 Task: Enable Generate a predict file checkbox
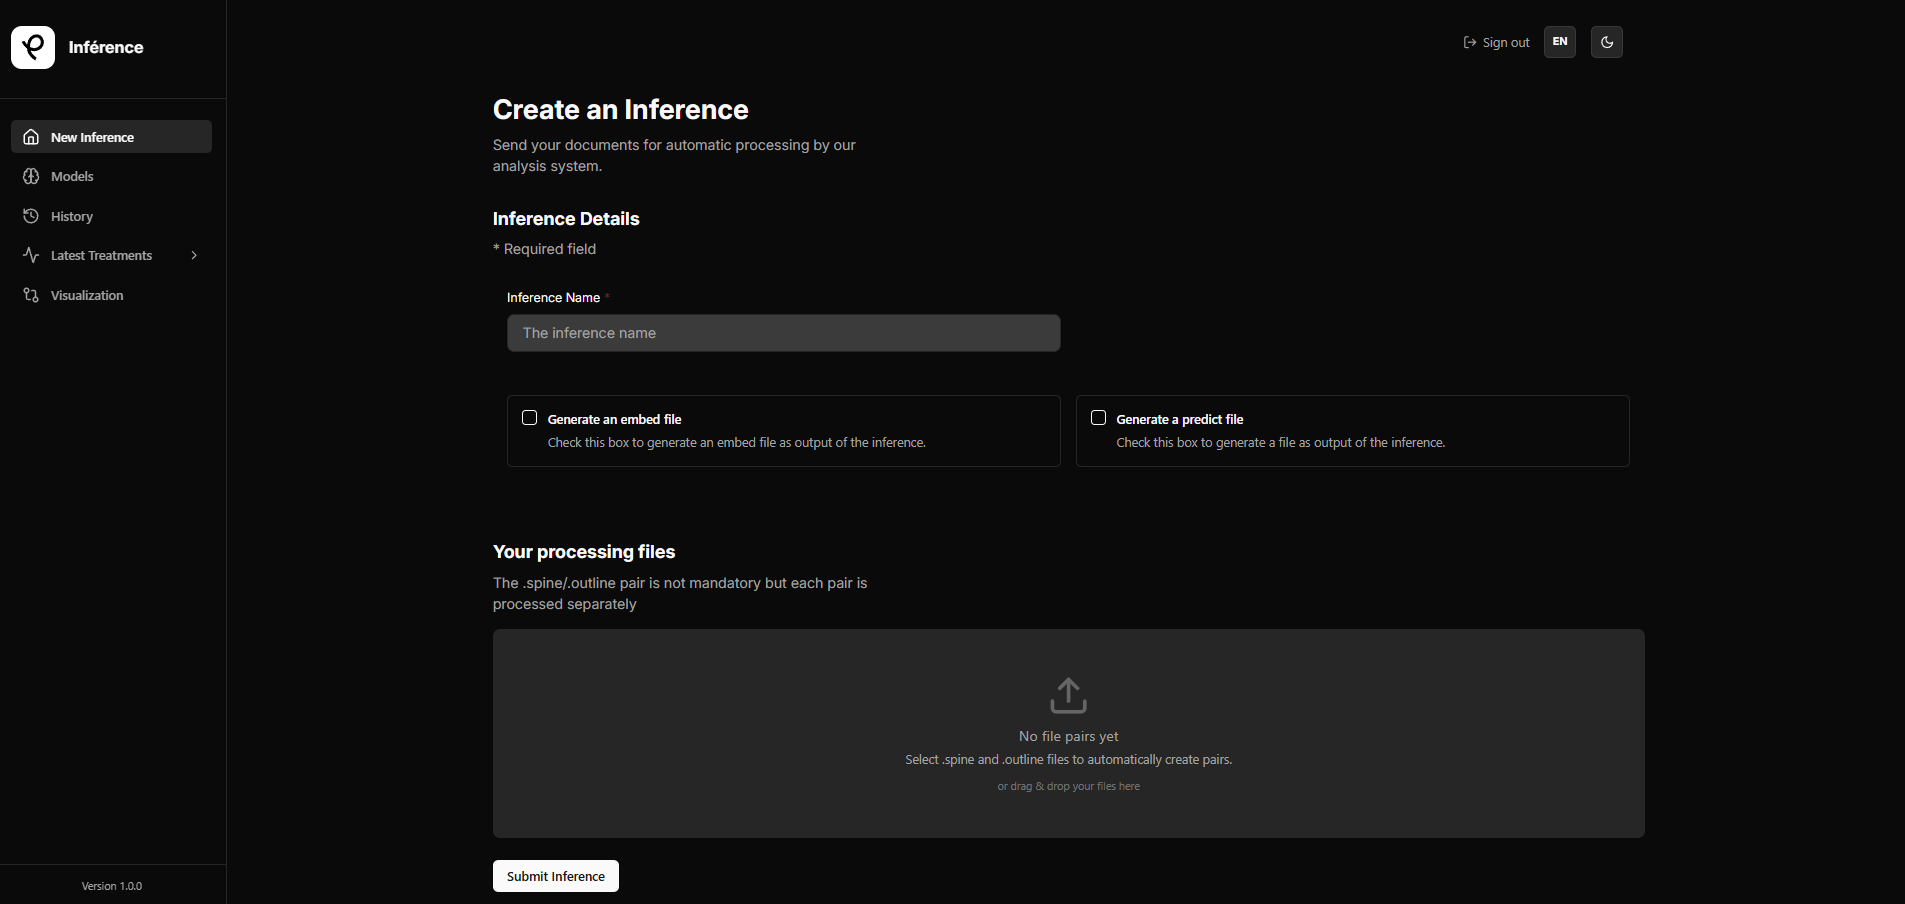coord(1098,418)
